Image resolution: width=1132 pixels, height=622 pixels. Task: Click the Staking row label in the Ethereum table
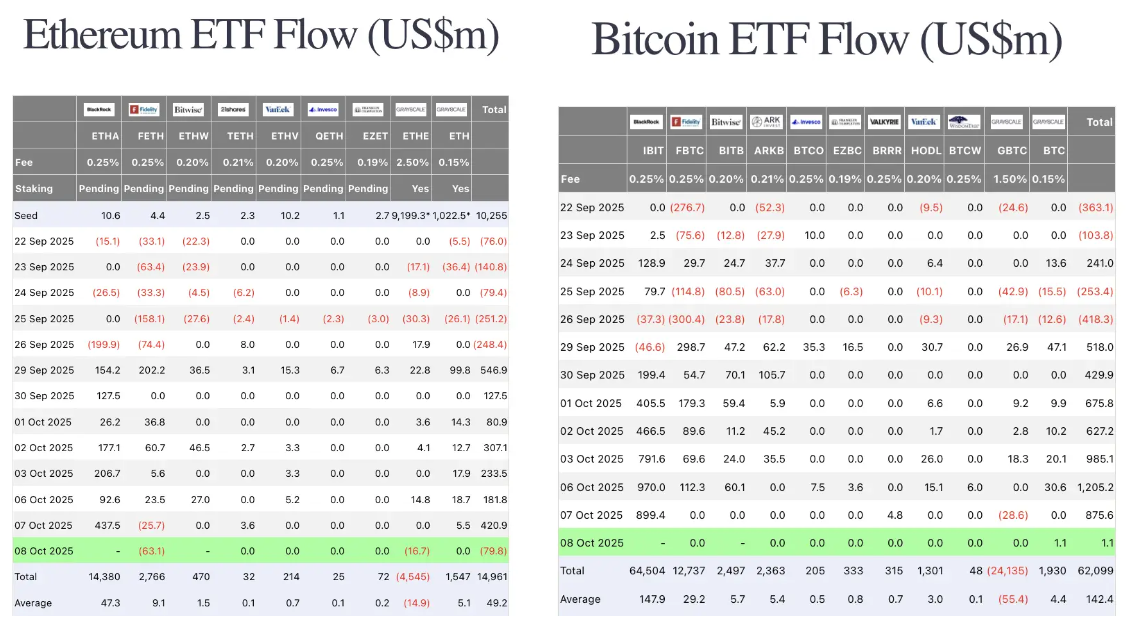34,188
